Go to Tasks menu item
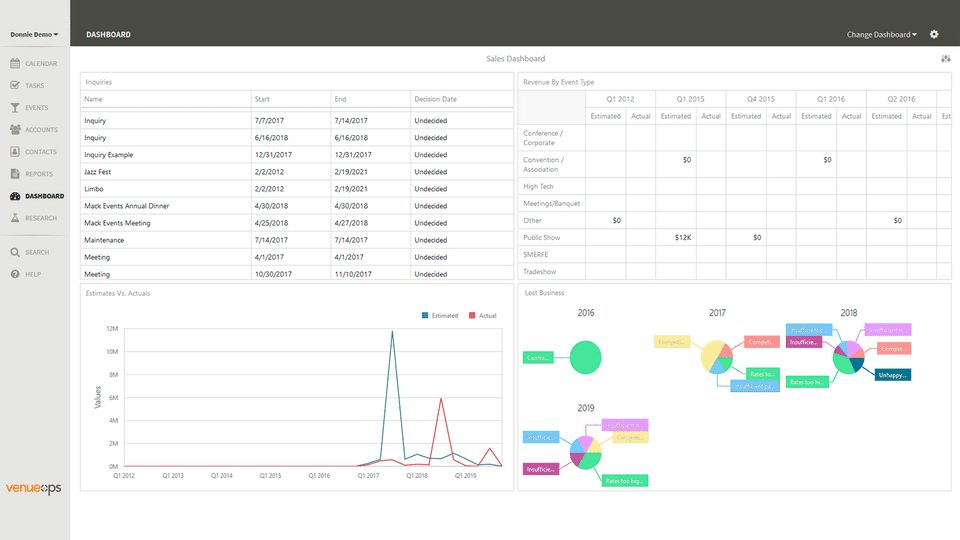 pyautogui.click(x=34, y=86)
